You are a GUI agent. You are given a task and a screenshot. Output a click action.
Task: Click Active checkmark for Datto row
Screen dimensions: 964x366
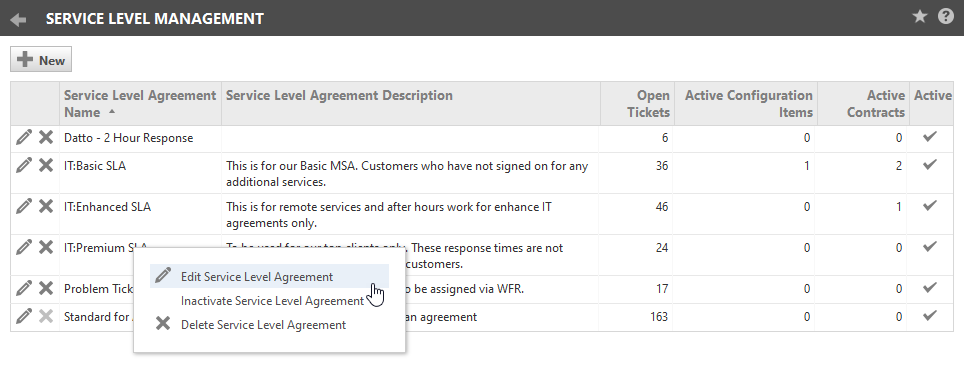930,137
